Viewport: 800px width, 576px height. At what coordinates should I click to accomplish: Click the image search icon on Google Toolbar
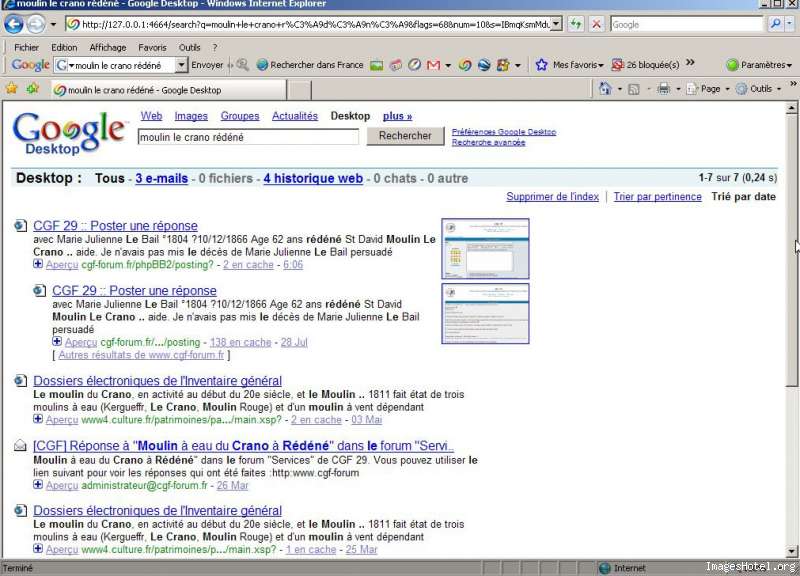click(x=377, y=65)
